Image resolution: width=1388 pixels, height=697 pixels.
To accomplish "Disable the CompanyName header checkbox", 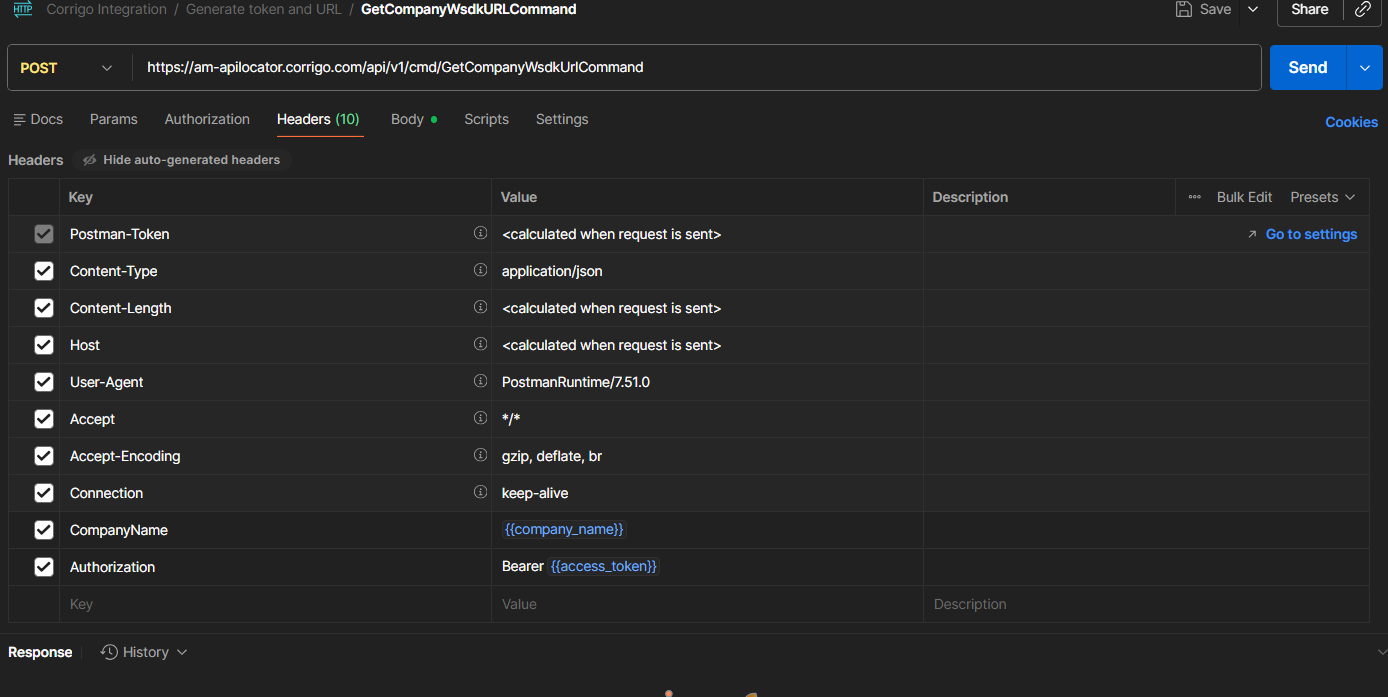I will (44, 530).
